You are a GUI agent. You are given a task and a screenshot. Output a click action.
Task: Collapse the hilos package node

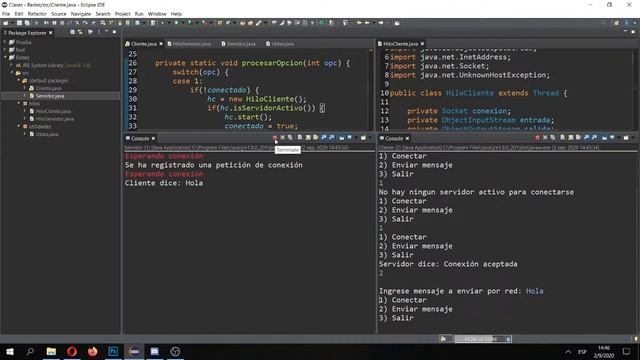pos(18,103)
